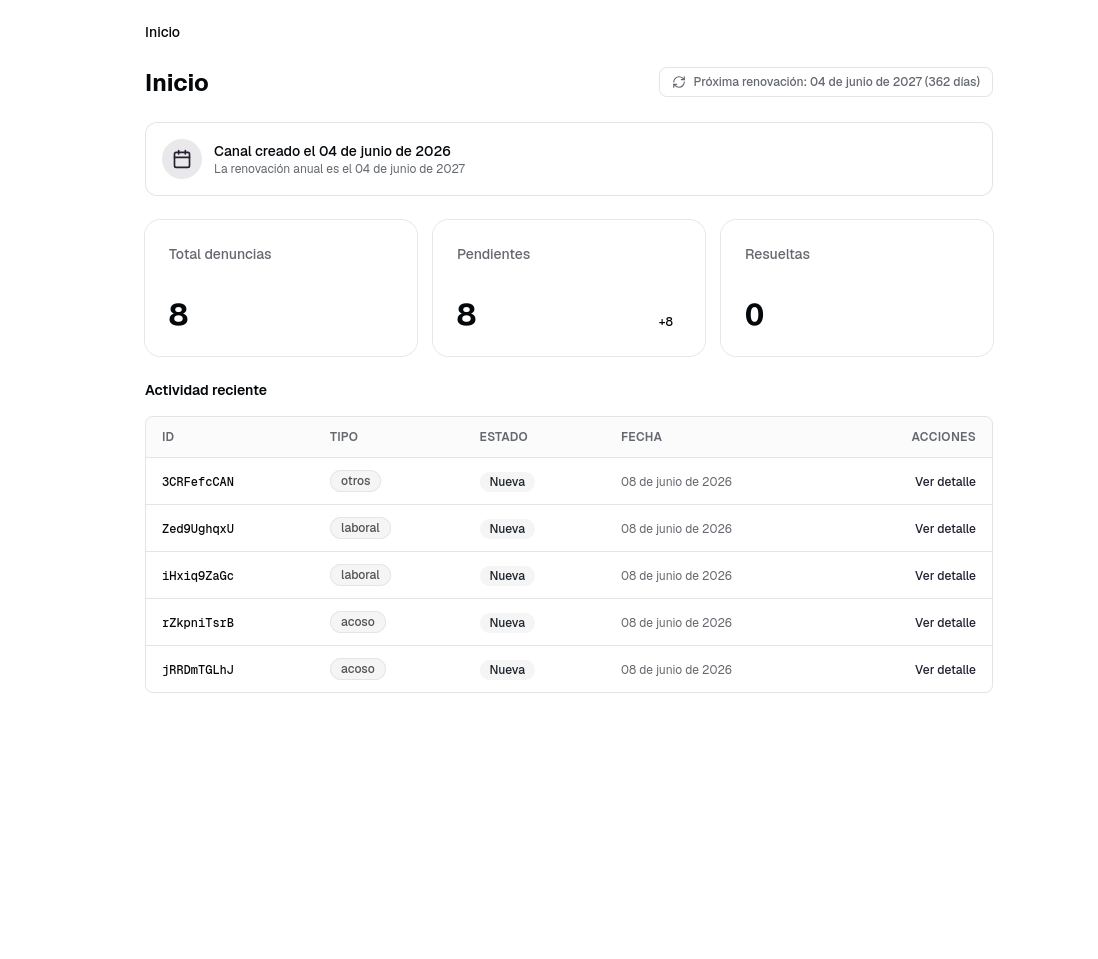The height and width of the screenshot is (959, 1098).
Task: Click the renewal refresh icon
Action: (679, 82)
